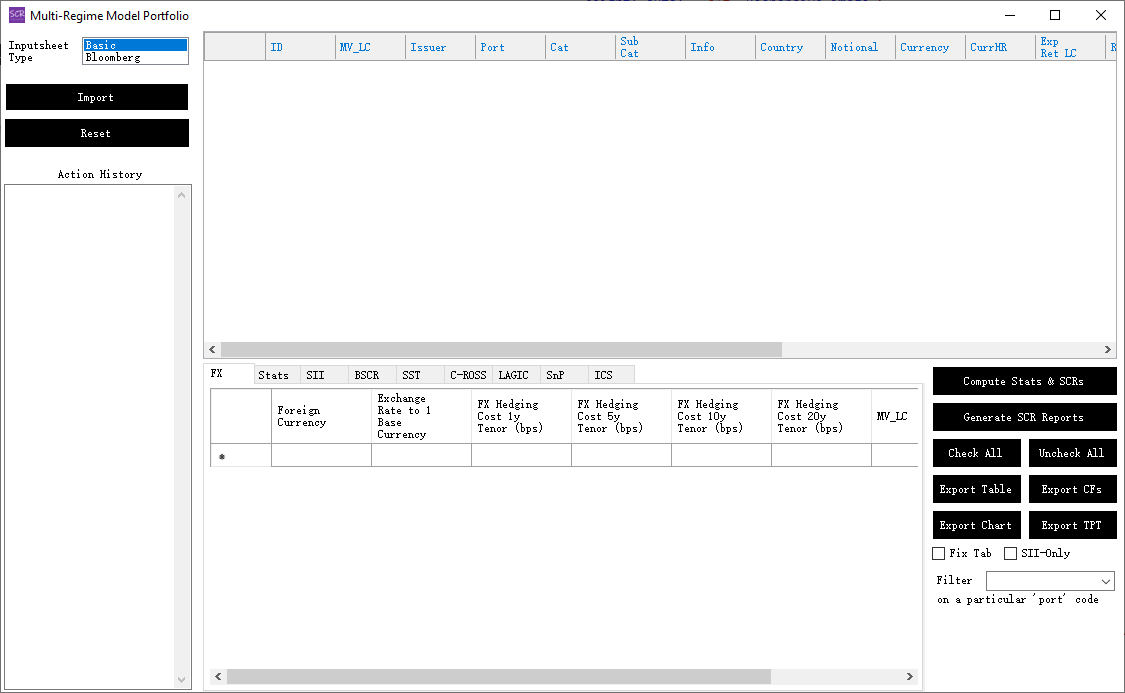Click the Foreign Currency empty cell
Viewport: 1125px width, 693px height.
[321, 456]
